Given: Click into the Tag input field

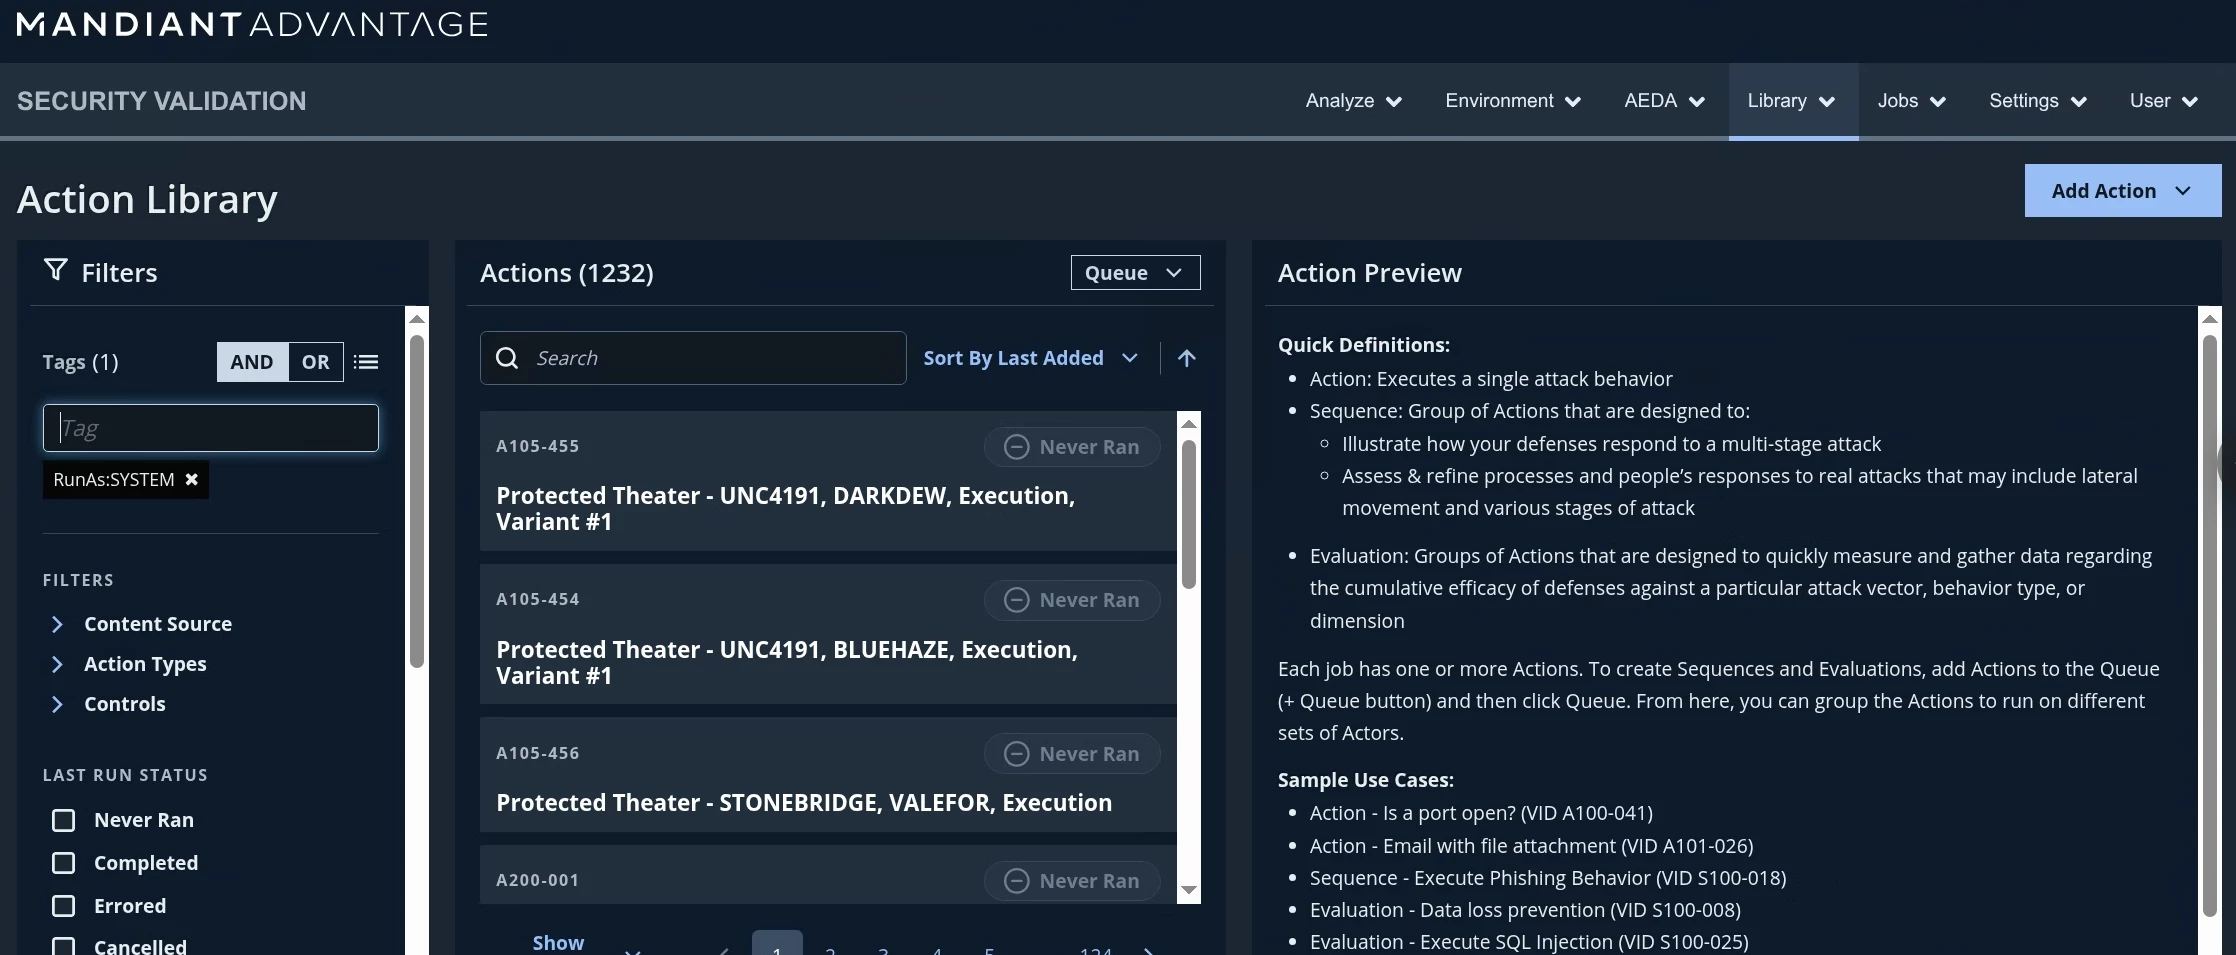Looking at the screenshot, I should [211, 428].
